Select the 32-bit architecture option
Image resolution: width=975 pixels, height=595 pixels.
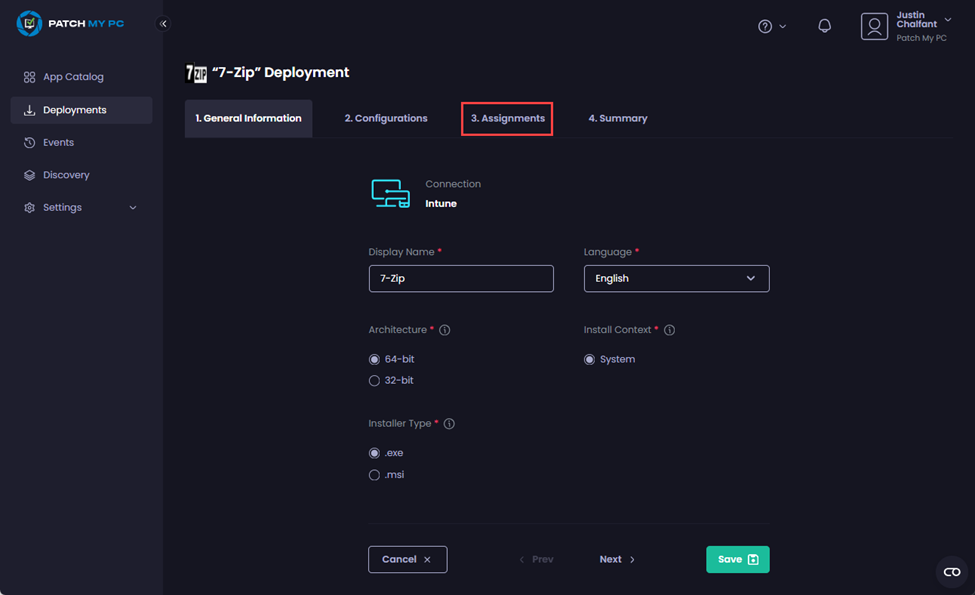(x=375, y=380)
